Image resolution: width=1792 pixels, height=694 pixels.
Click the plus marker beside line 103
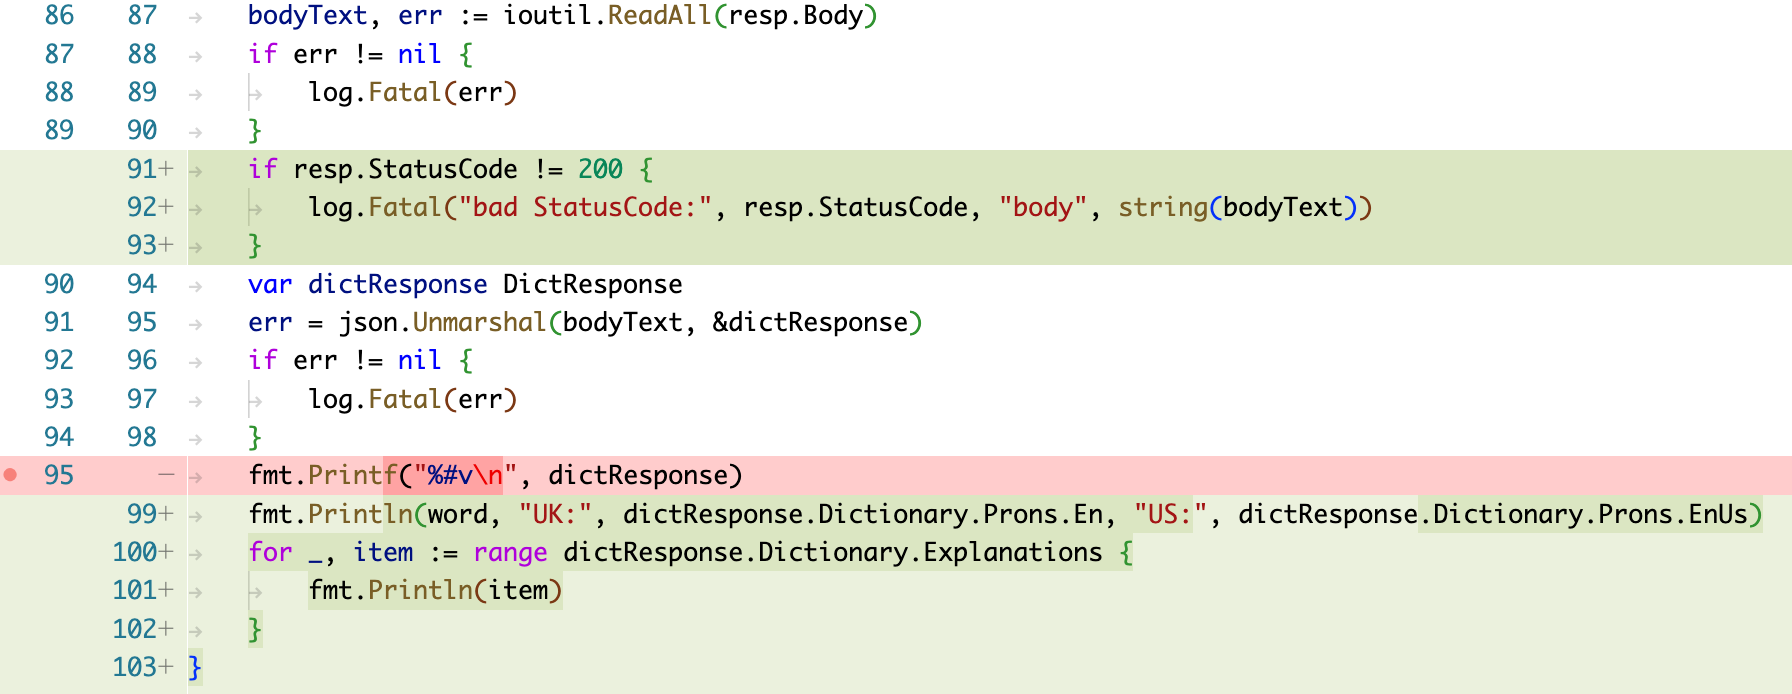[x=166, y=667]
